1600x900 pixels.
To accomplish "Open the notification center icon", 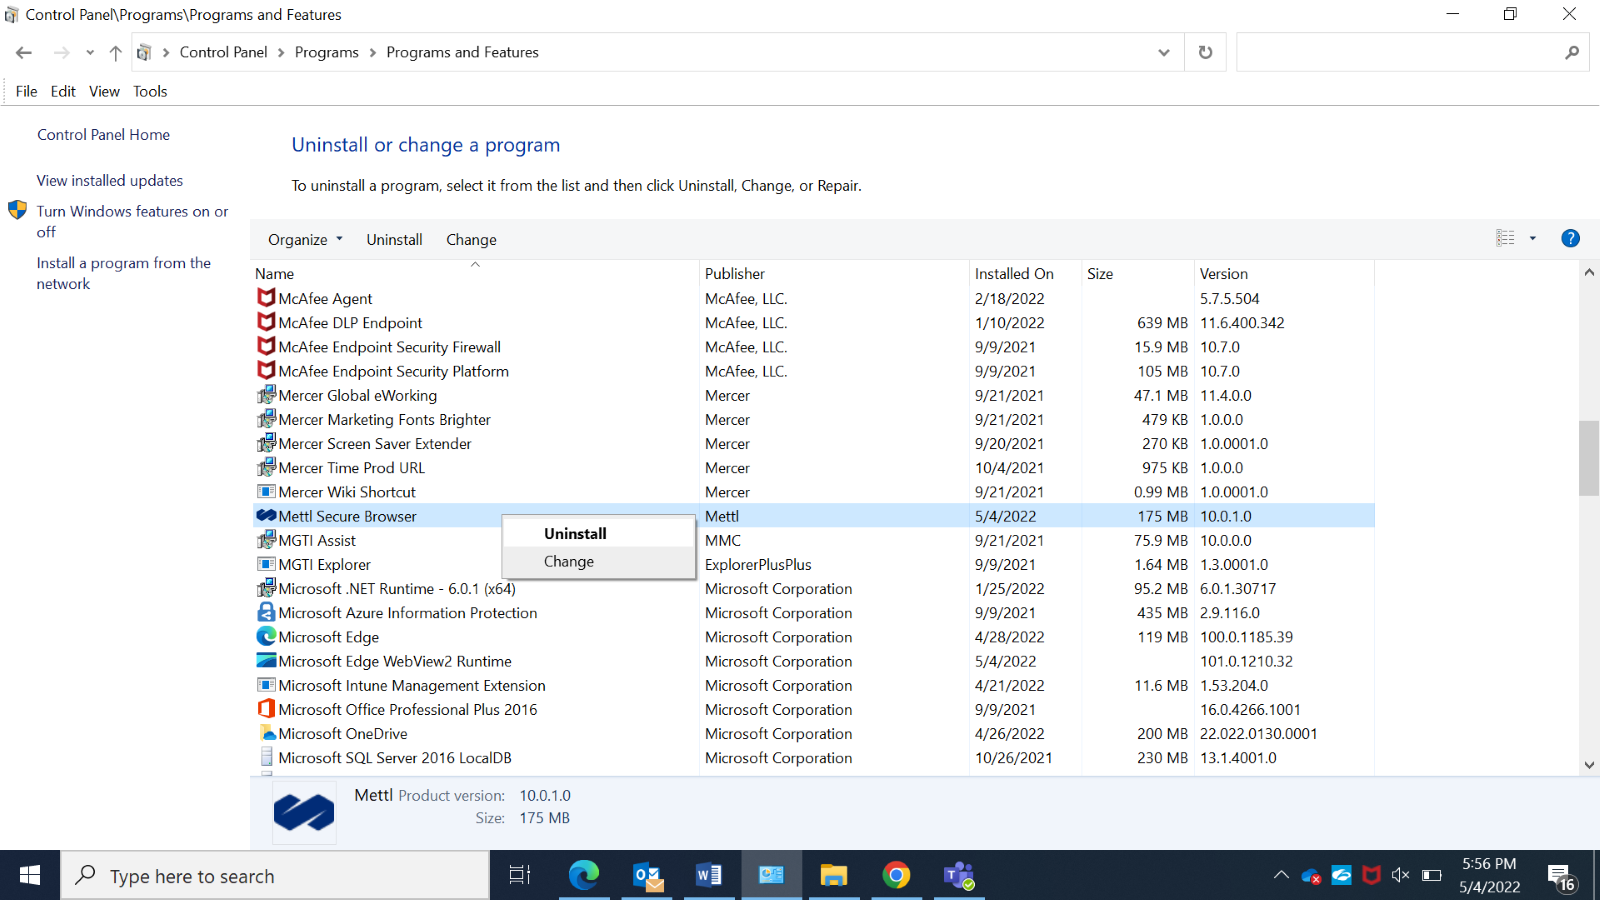I will 1561,877.
